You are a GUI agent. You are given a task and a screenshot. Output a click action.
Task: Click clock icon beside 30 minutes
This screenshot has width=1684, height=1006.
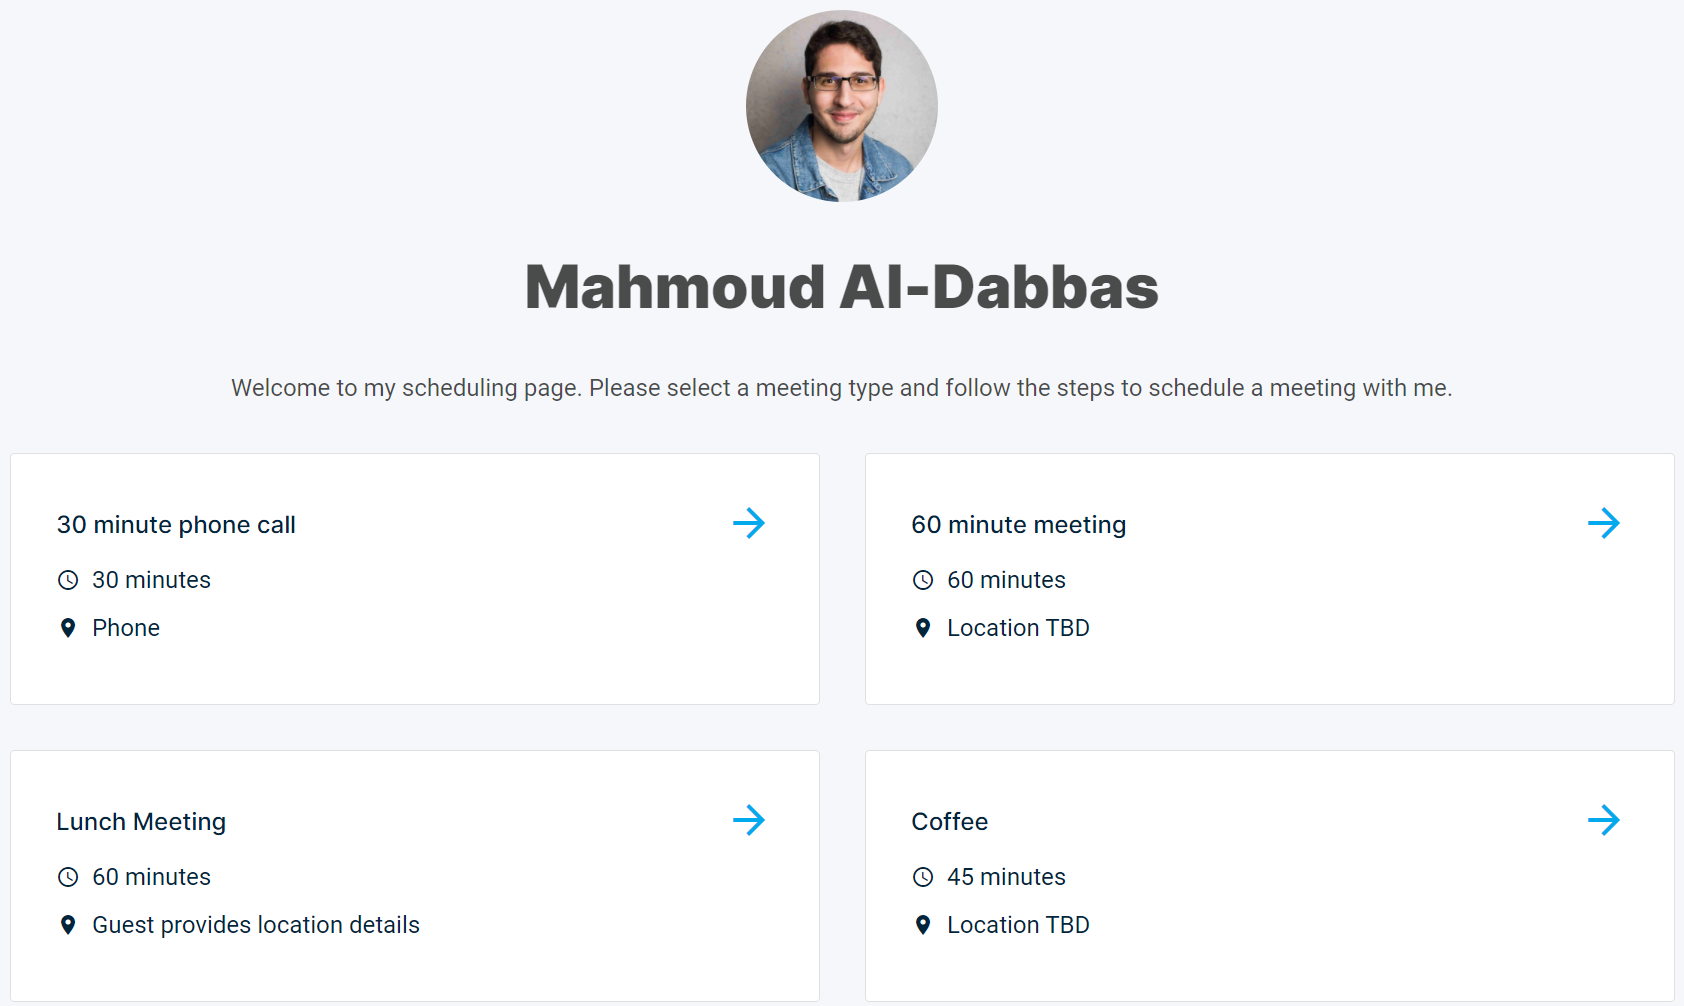68,580
